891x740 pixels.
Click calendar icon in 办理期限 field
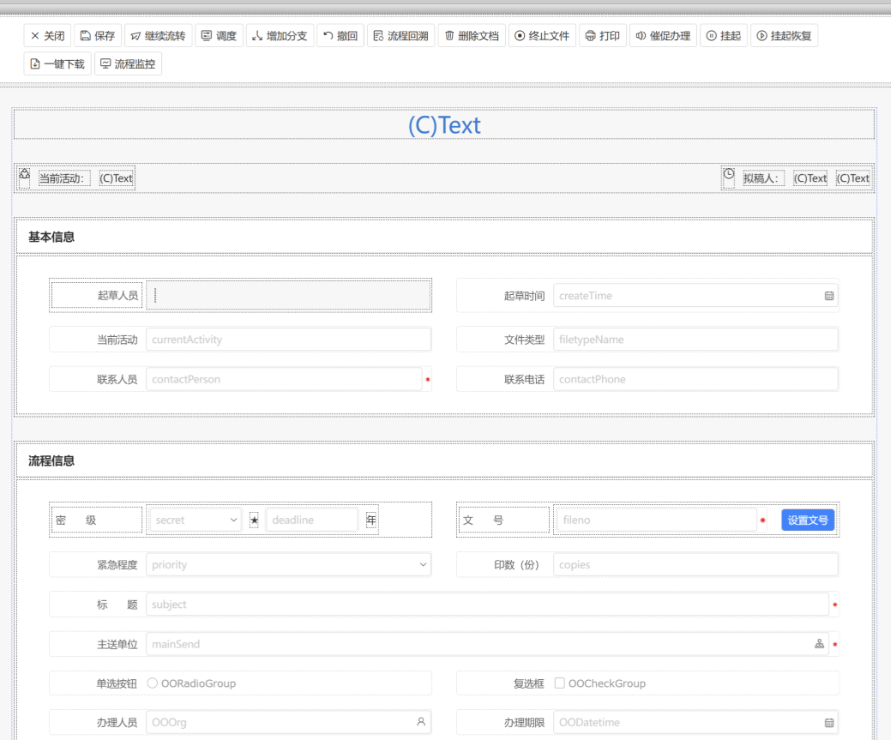pyautogui.click(x=829, y=722)
